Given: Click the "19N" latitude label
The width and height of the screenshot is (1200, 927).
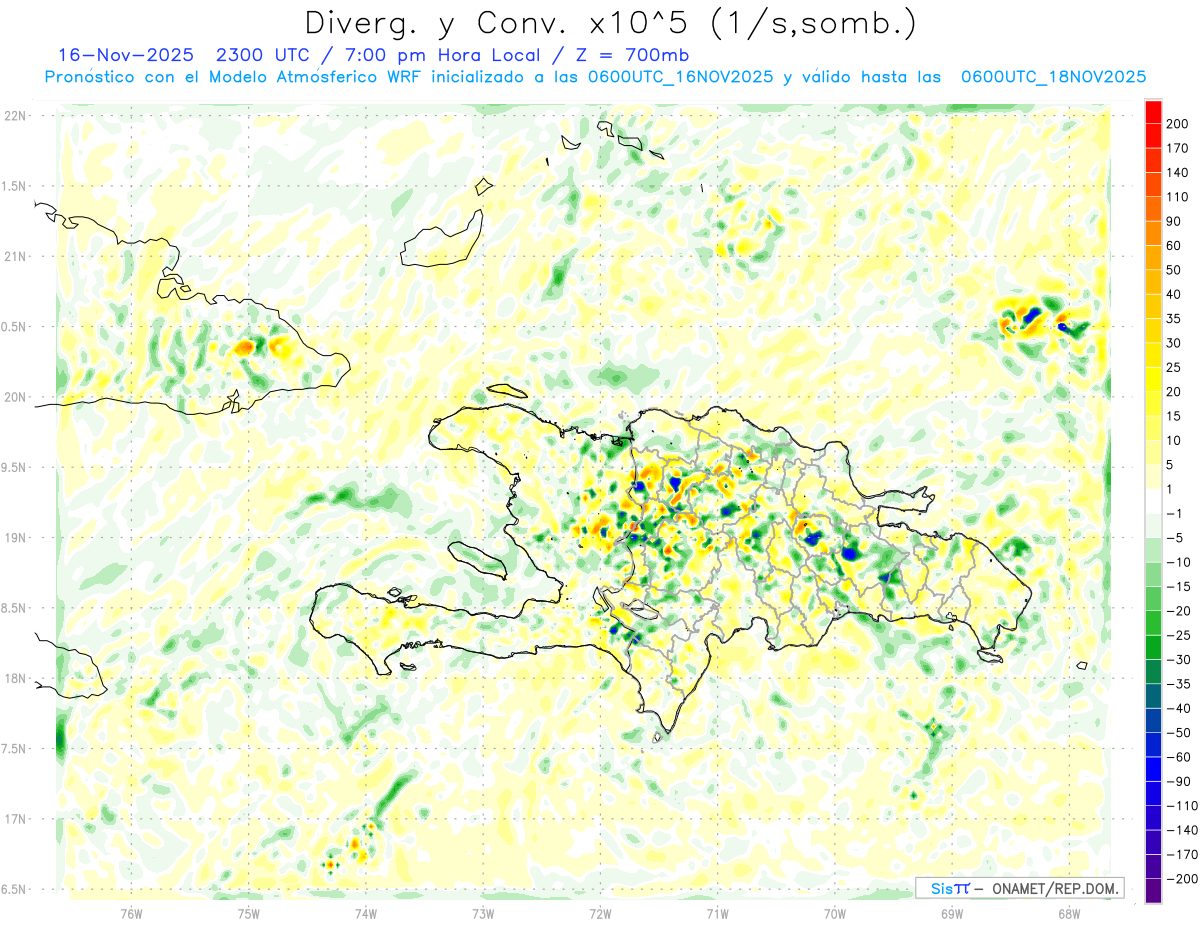Looking at the screenshot, I should click(x=15, y=537).
